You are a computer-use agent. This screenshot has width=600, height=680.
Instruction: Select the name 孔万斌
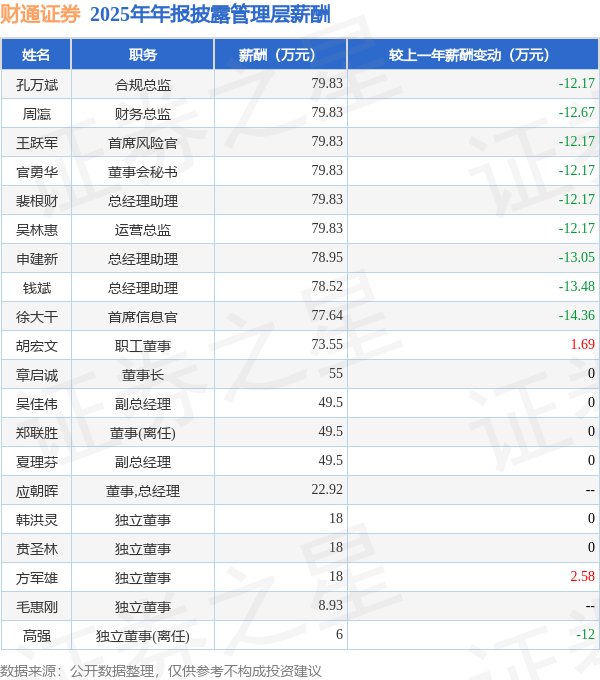click(x=37, y=84)
